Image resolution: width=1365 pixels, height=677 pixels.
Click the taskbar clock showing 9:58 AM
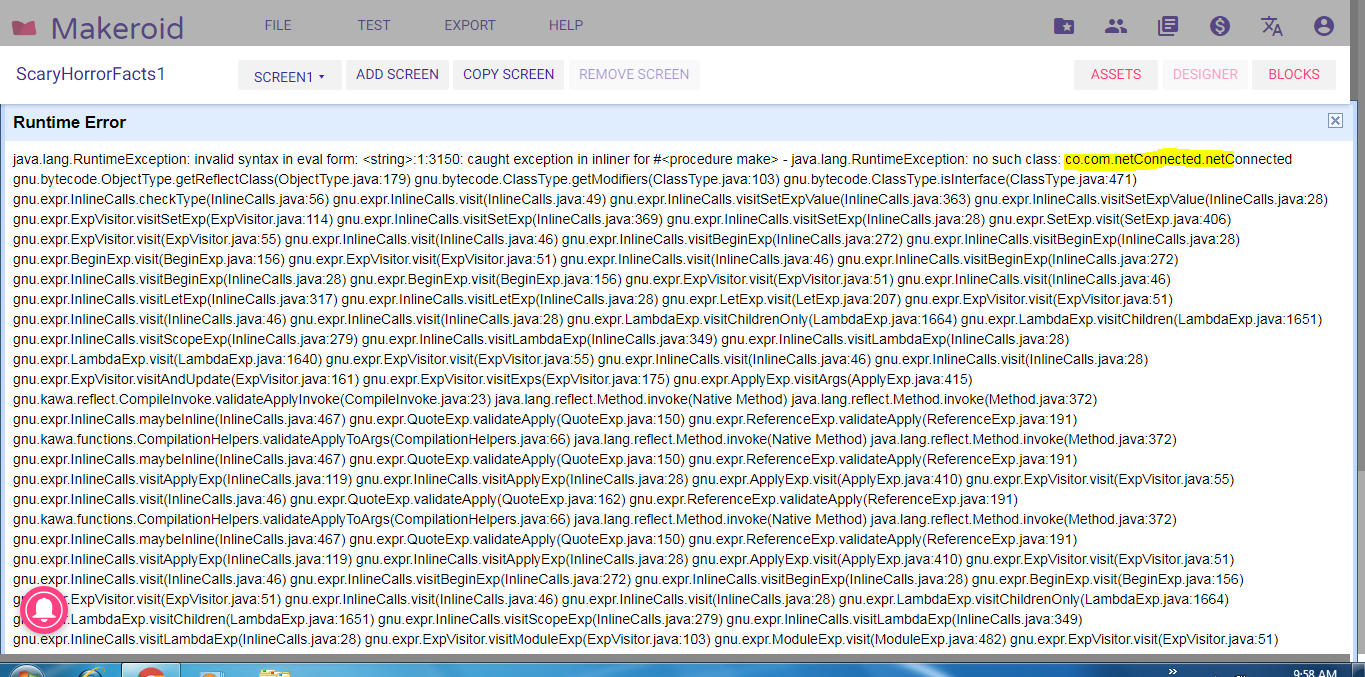1315,673
